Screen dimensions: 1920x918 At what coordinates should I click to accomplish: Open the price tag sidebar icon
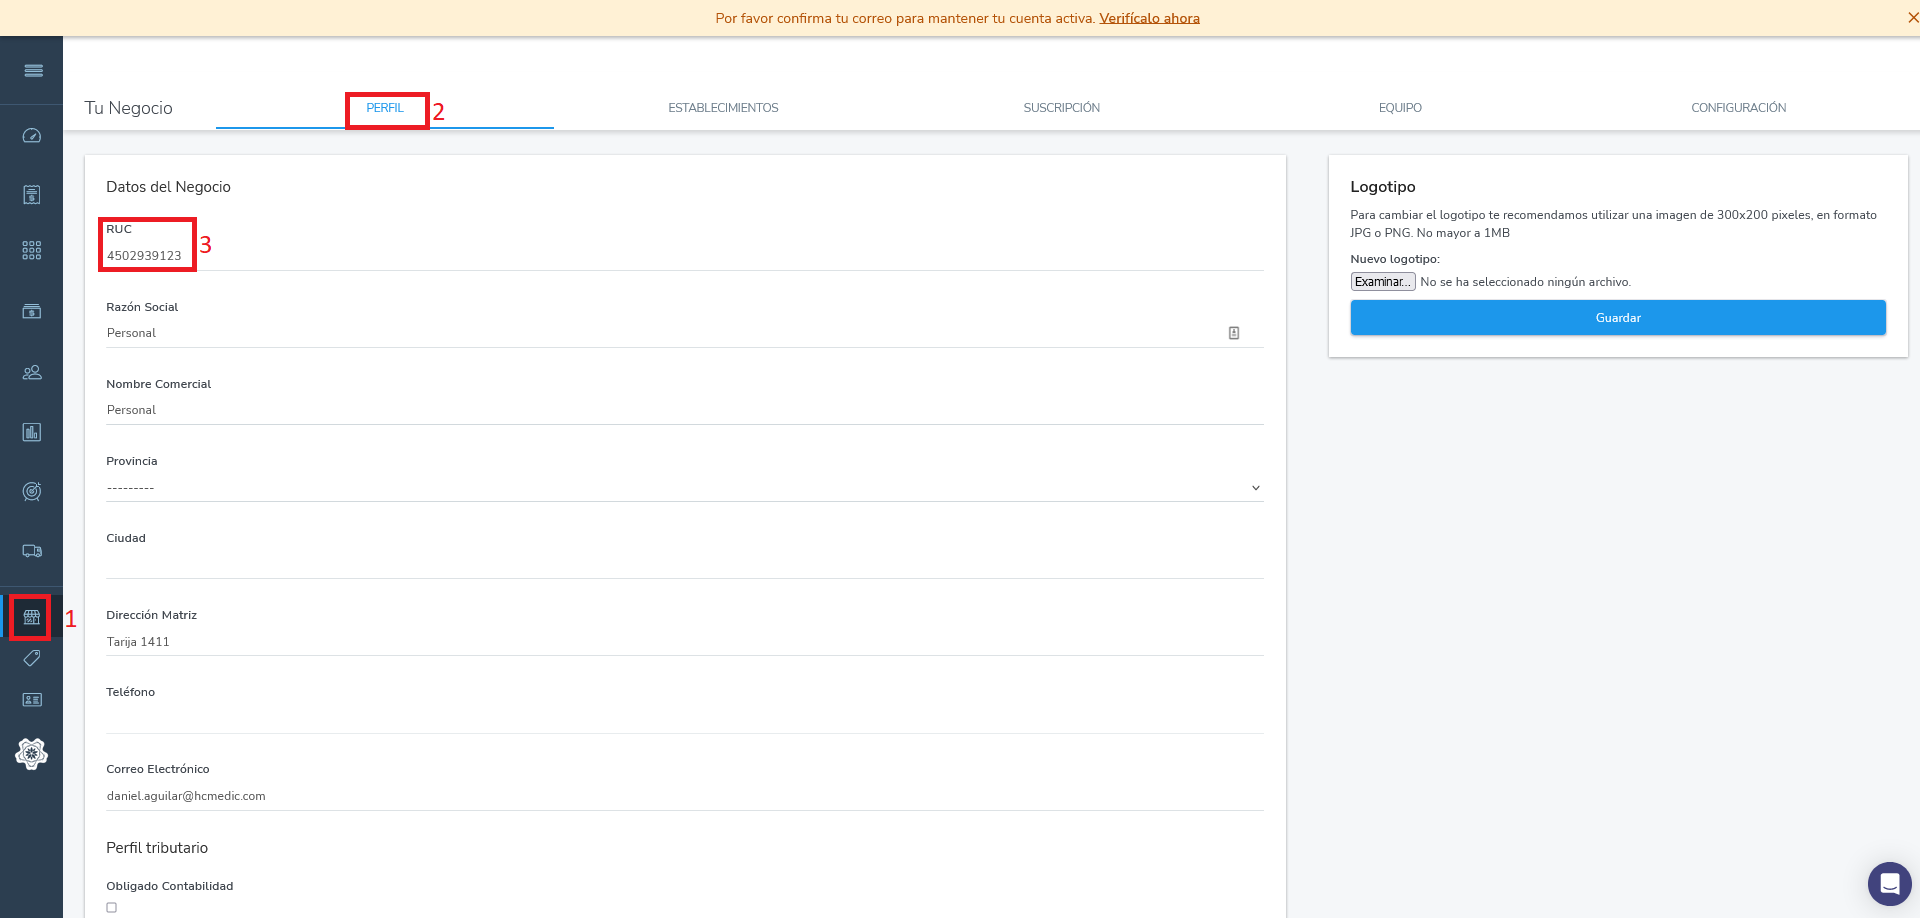coord(32,658)
